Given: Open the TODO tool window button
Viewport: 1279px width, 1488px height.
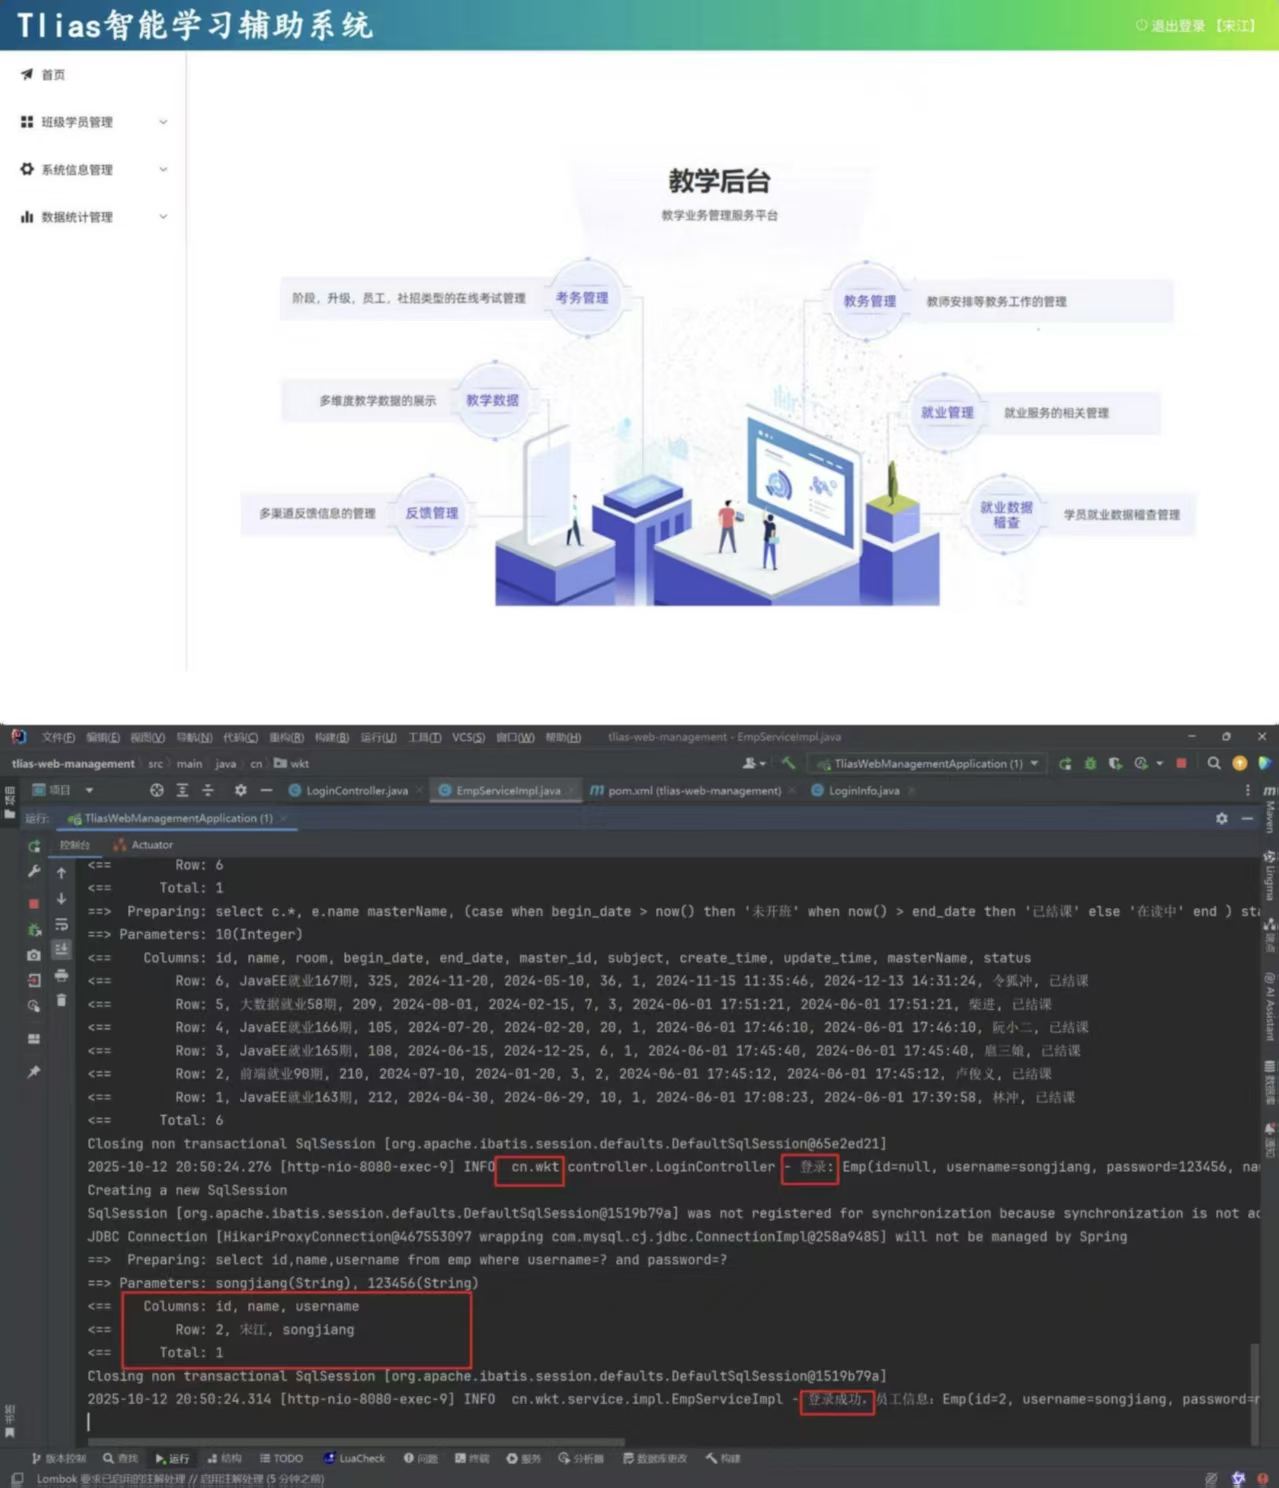Looking at the screenshot, I should point(281,1459).
